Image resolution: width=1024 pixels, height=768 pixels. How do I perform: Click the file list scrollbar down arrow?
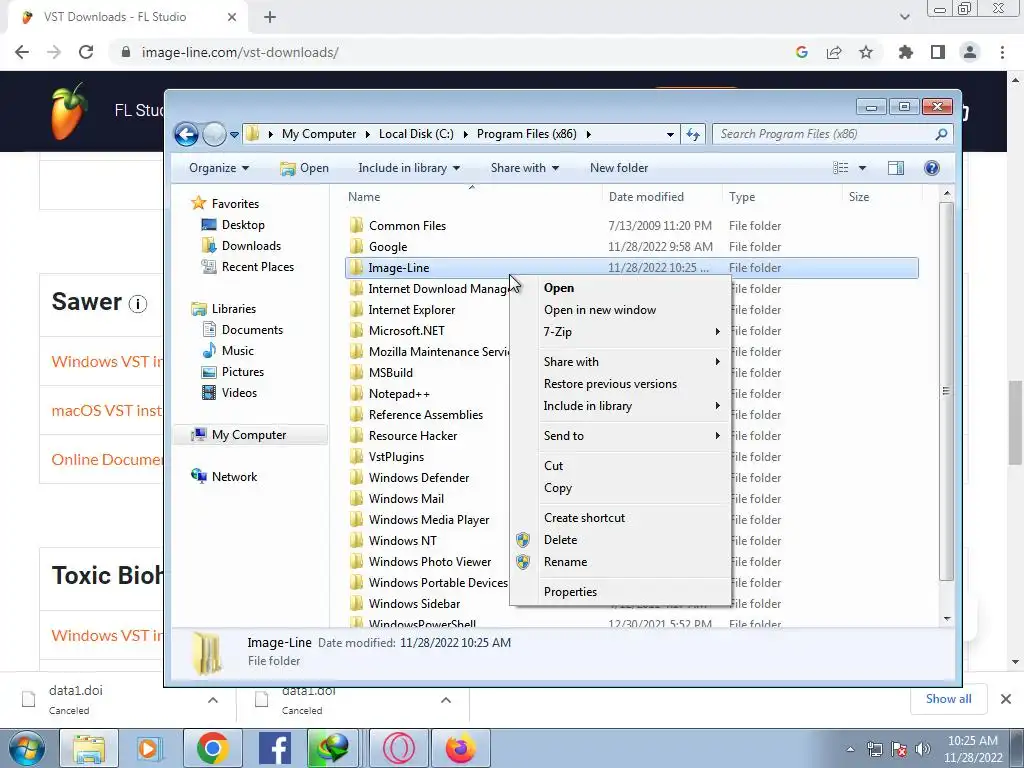click(947, 618)
